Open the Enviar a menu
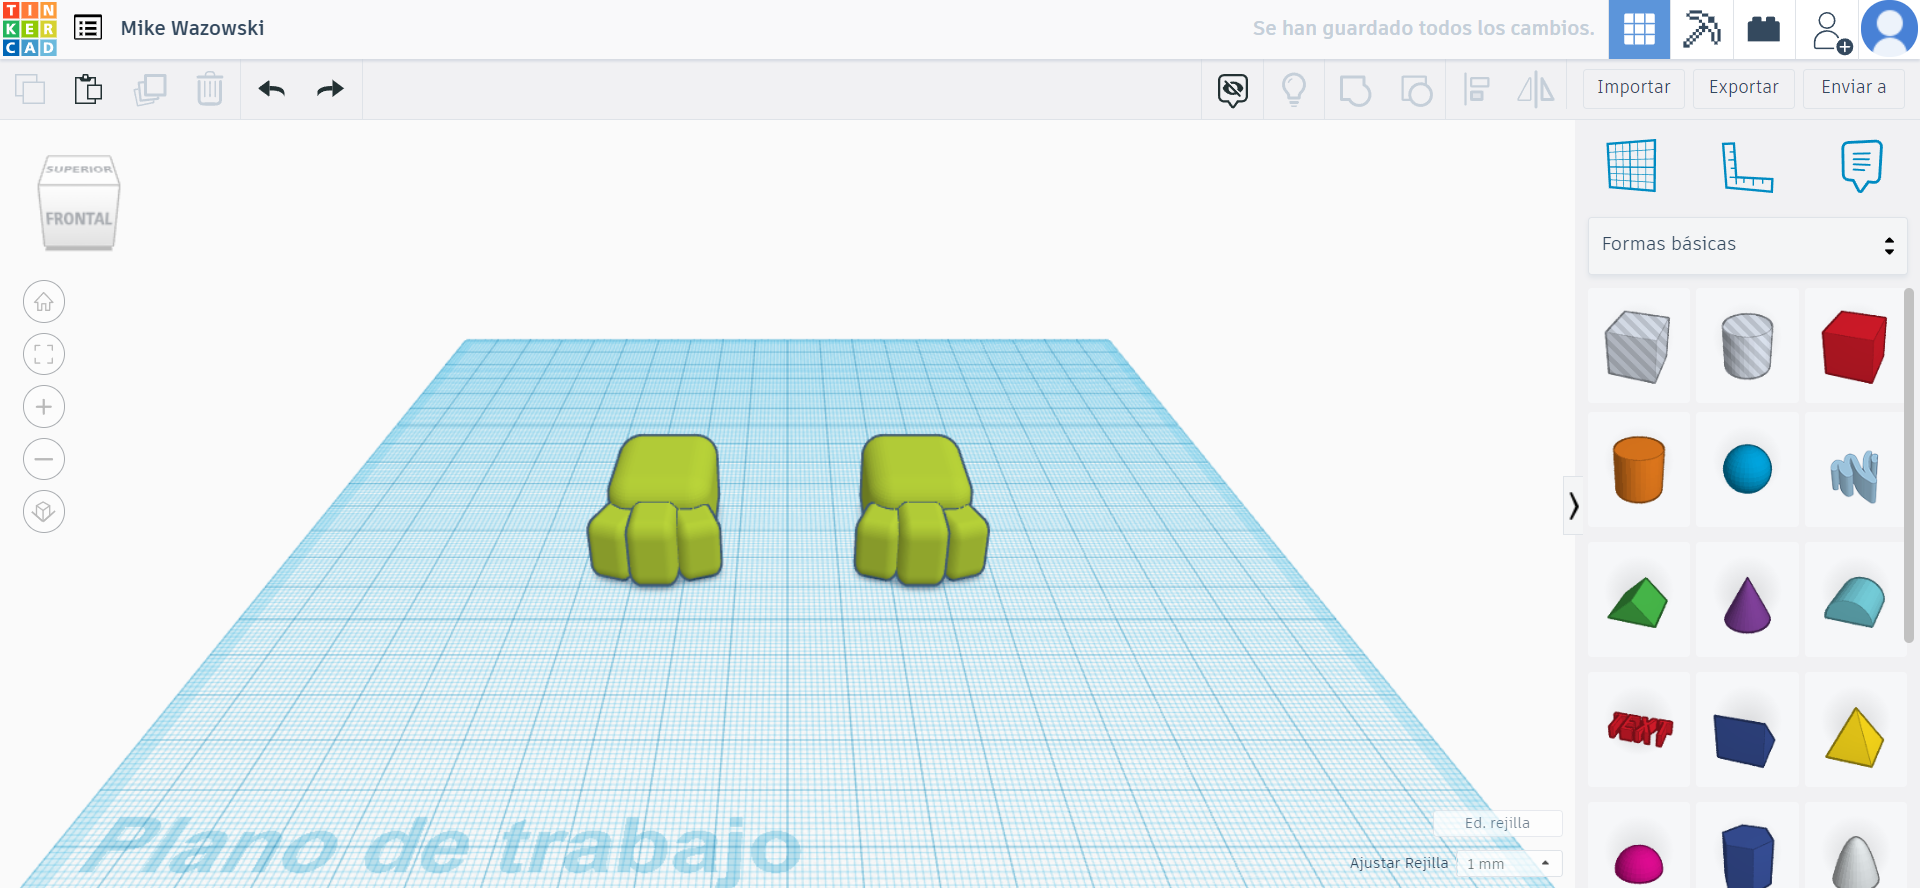 pyautogui.click(x=1854, y=88)
